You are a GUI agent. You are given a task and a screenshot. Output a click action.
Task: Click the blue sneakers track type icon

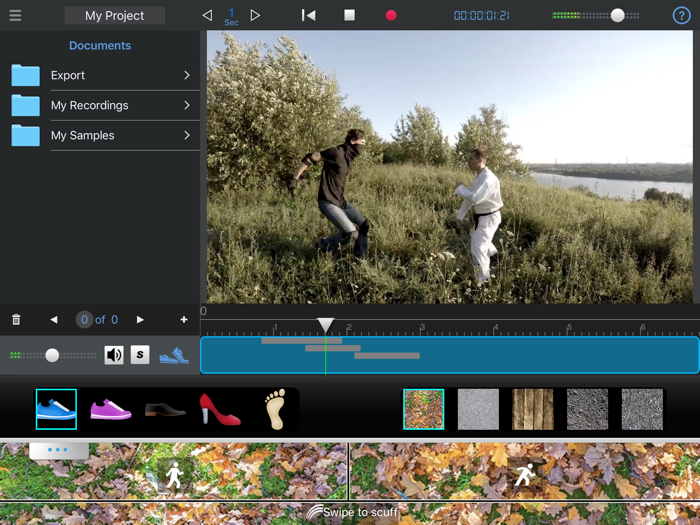[x=174, y=355]
